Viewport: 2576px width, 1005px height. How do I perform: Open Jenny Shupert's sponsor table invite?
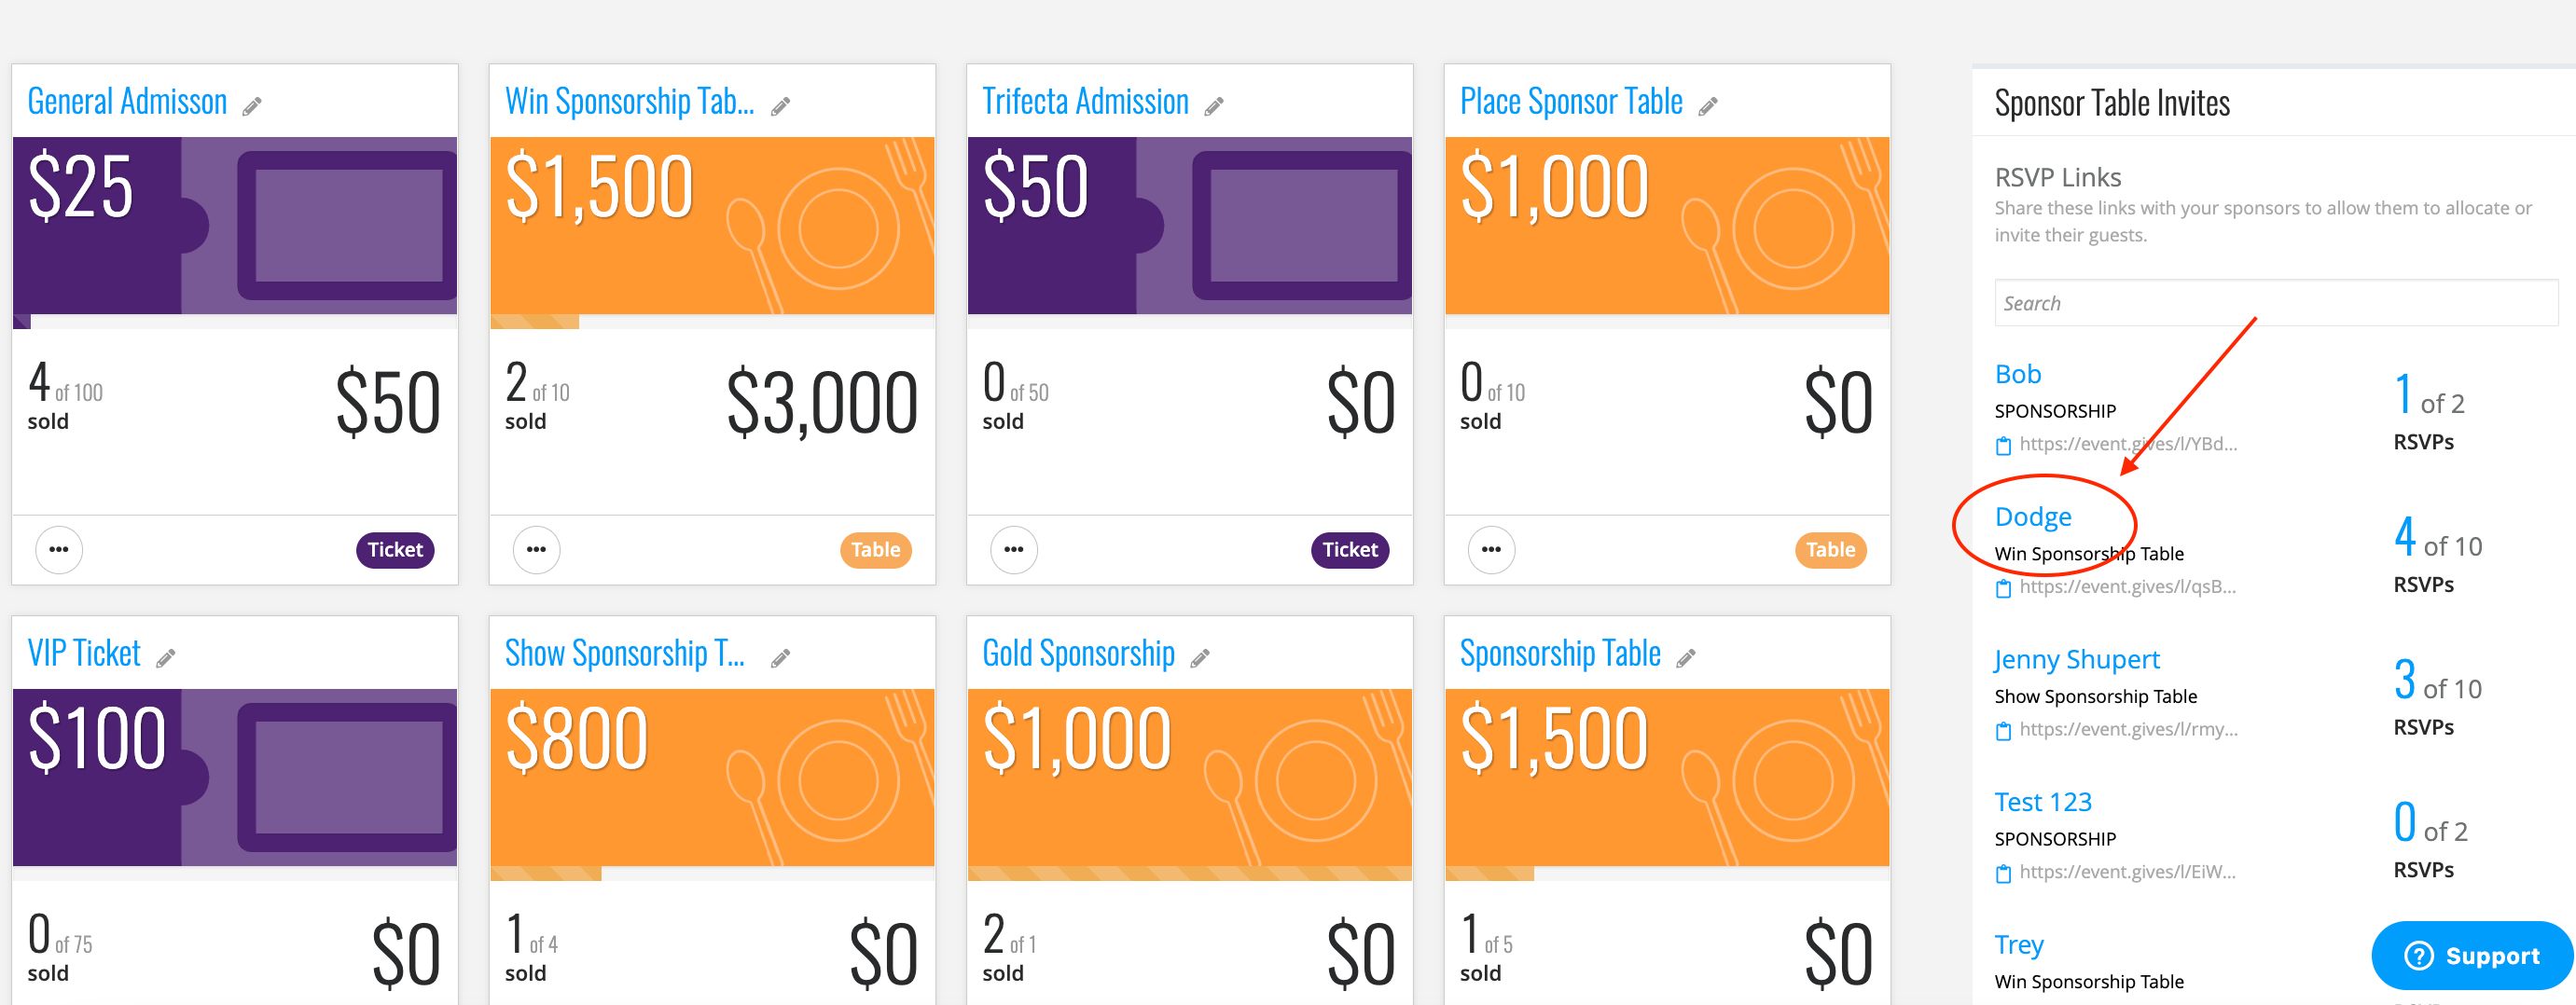click(x=2077, y=660)
